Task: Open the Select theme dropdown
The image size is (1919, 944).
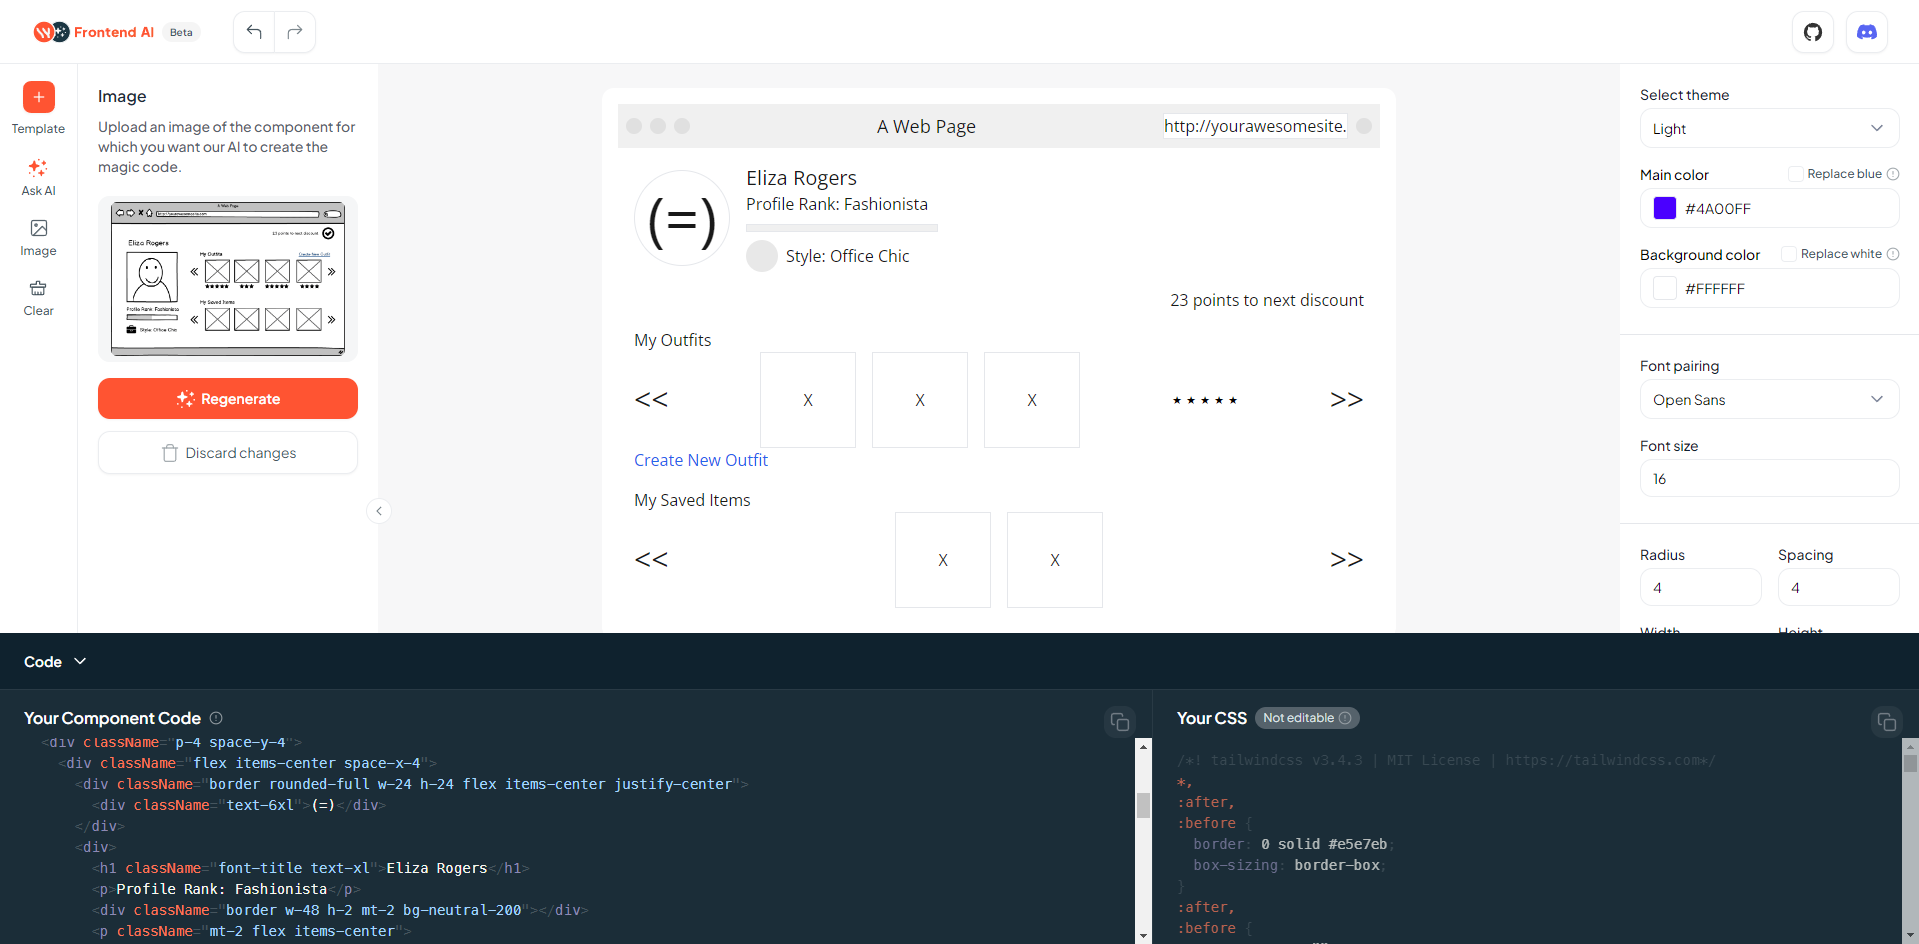Action: tap(1768, 129)
